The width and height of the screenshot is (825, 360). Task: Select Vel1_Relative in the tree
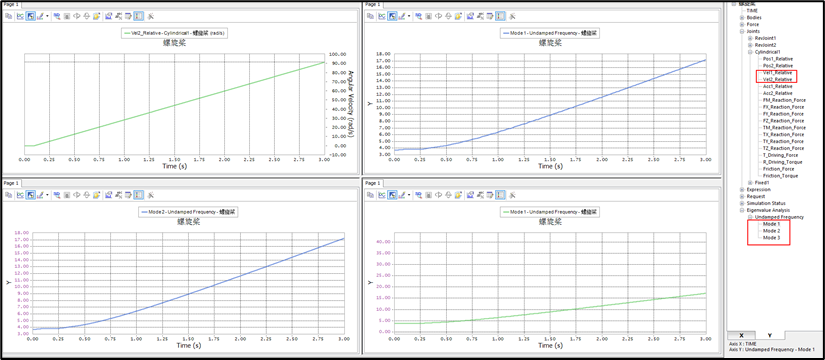[778, 73]
